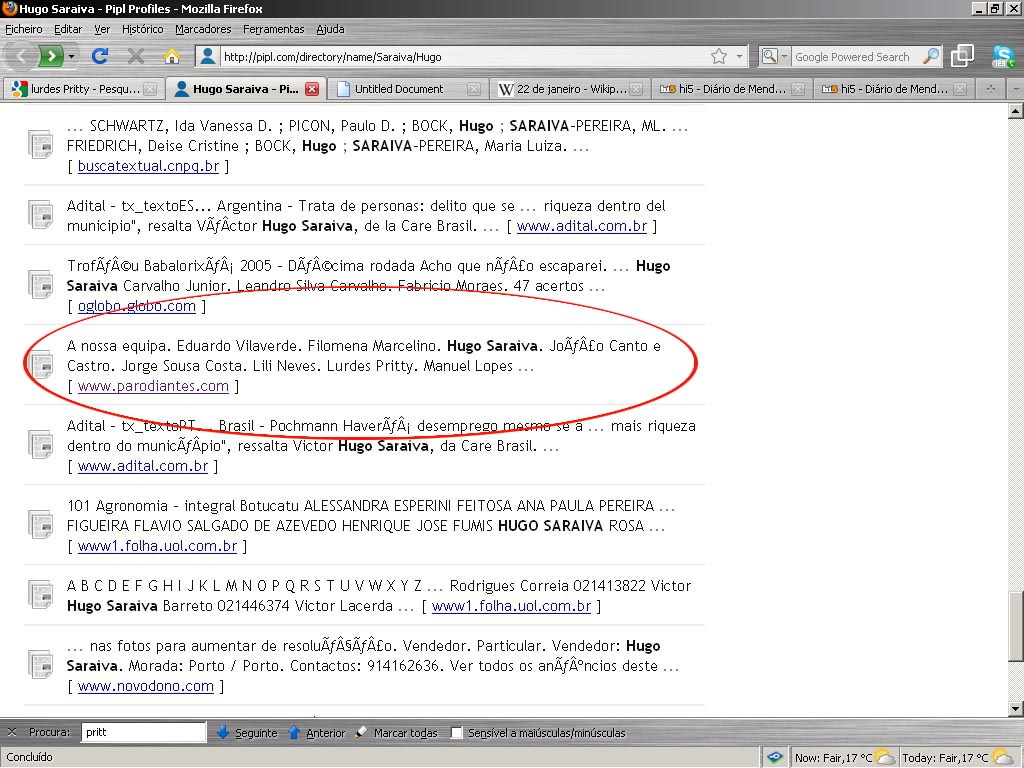Click the weather eye icon in status bar

(775, 757)
